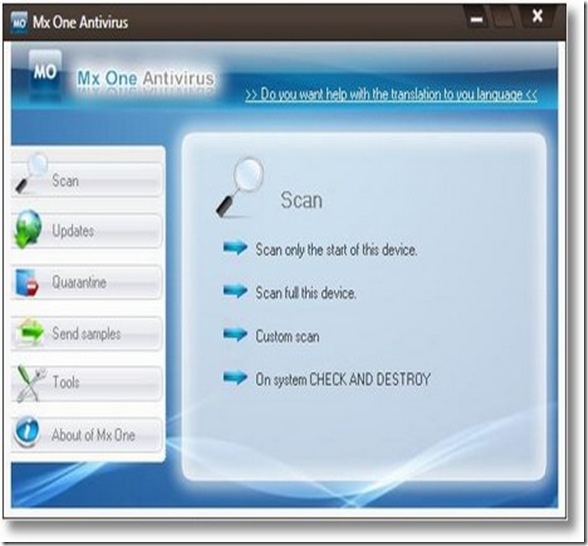Open the Tools section

pyautogui.click(x=87, y=383)
